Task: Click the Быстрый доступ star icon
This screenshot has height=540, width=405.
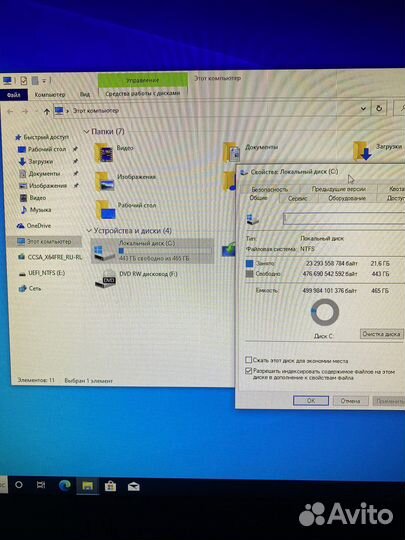Action: 18,137
